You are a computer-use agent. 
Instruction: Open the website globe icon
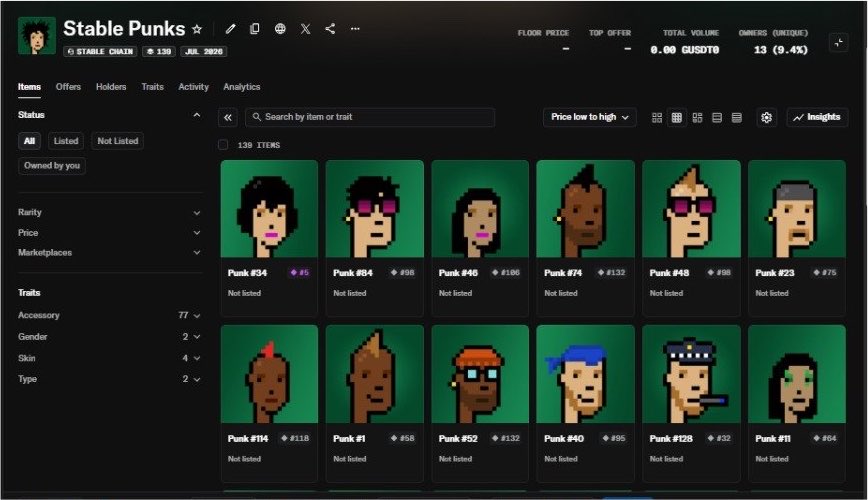[x=280, y=29]
